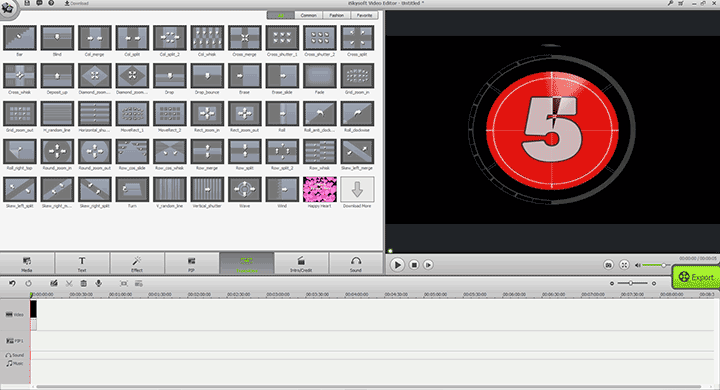Pick the Vertical_shutter transition
This screenshot has height=390, width=720.
207,189
